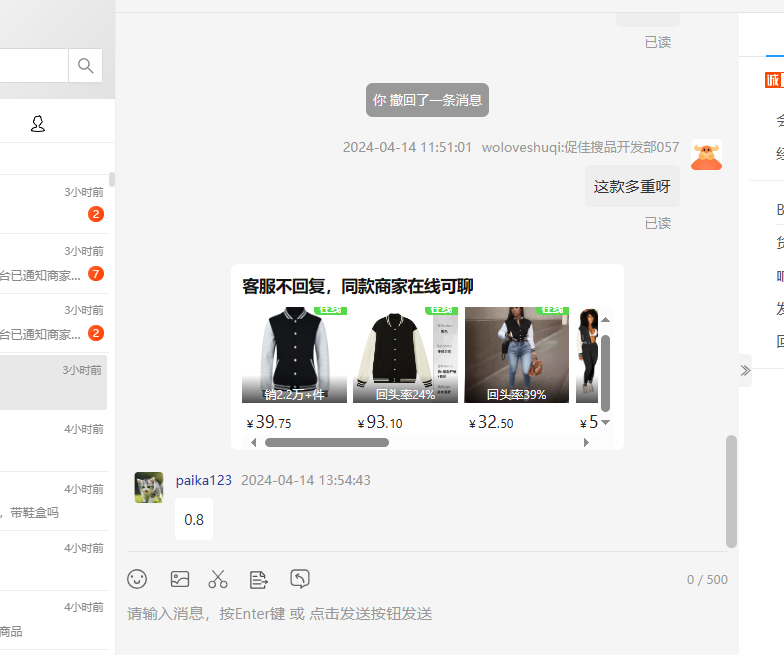Open conversation with 2 unread badge, 3小时前 top
The width and height of the screenshot is (784, 655).
tap(54, 204)
